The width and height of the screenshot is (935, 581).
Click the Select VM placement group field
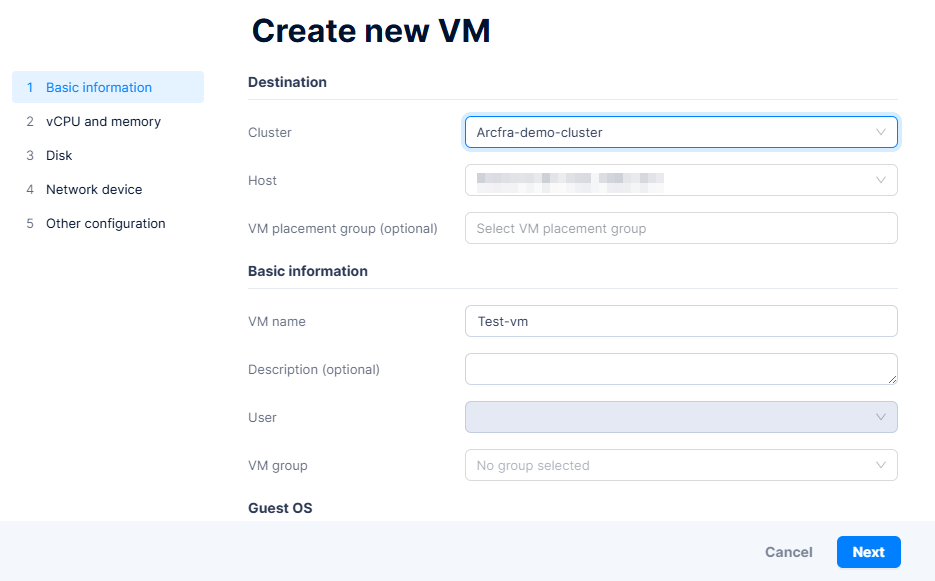(680, 228)
